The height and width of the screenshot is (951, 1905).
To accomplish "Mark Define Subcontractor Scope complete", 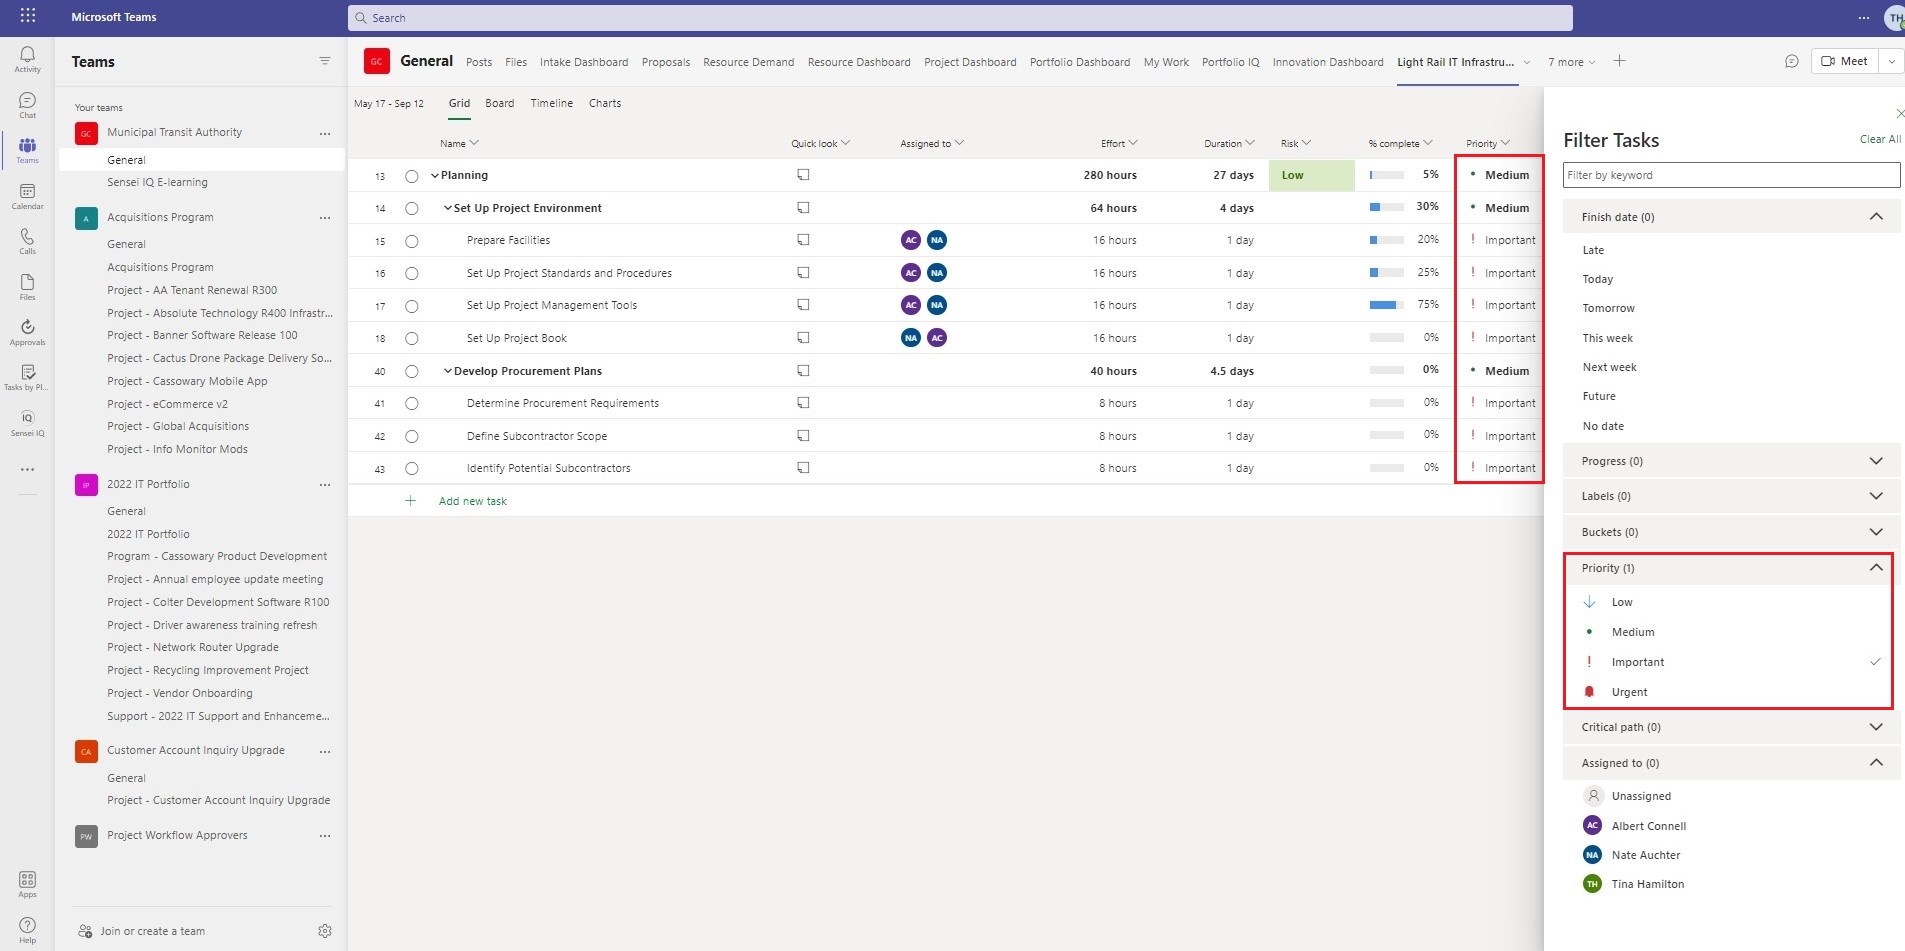I will pos(411,437).
